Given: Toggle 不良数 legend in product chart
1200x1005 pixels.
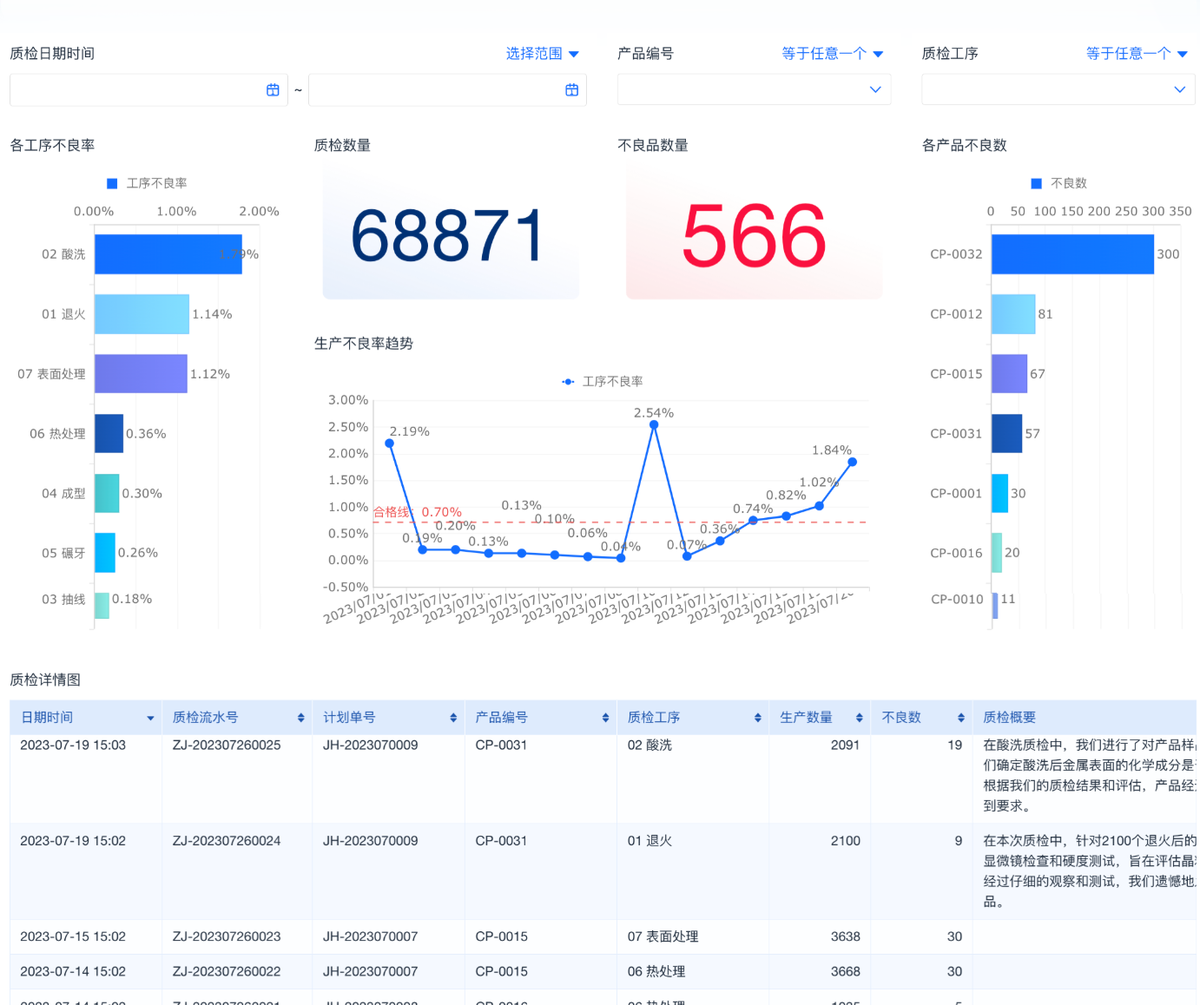Looking at the screenshot, I should click(x=1059, y=183).
